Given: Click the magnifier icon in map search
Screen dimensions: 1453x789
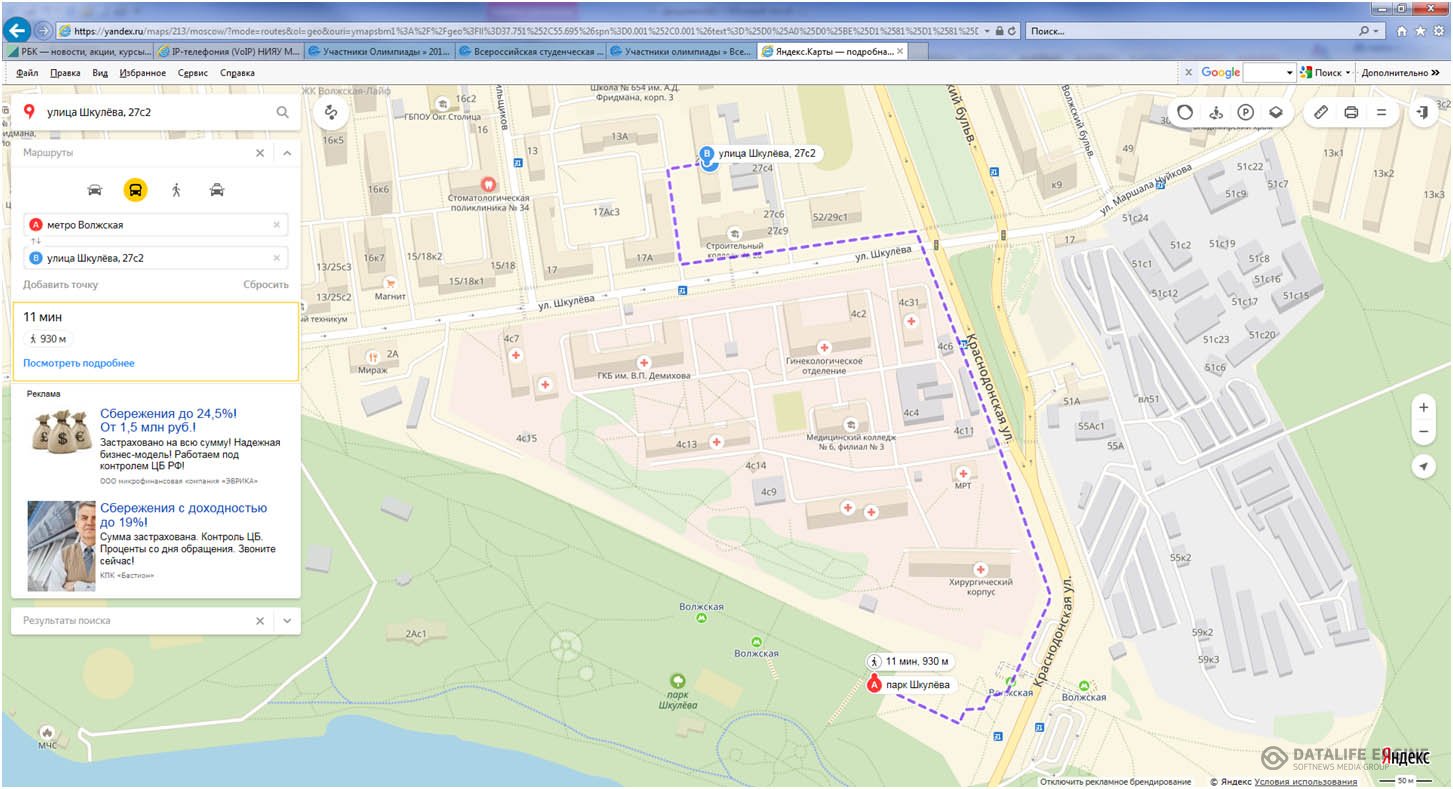Looking at the screenshot, I should point(283,112).
